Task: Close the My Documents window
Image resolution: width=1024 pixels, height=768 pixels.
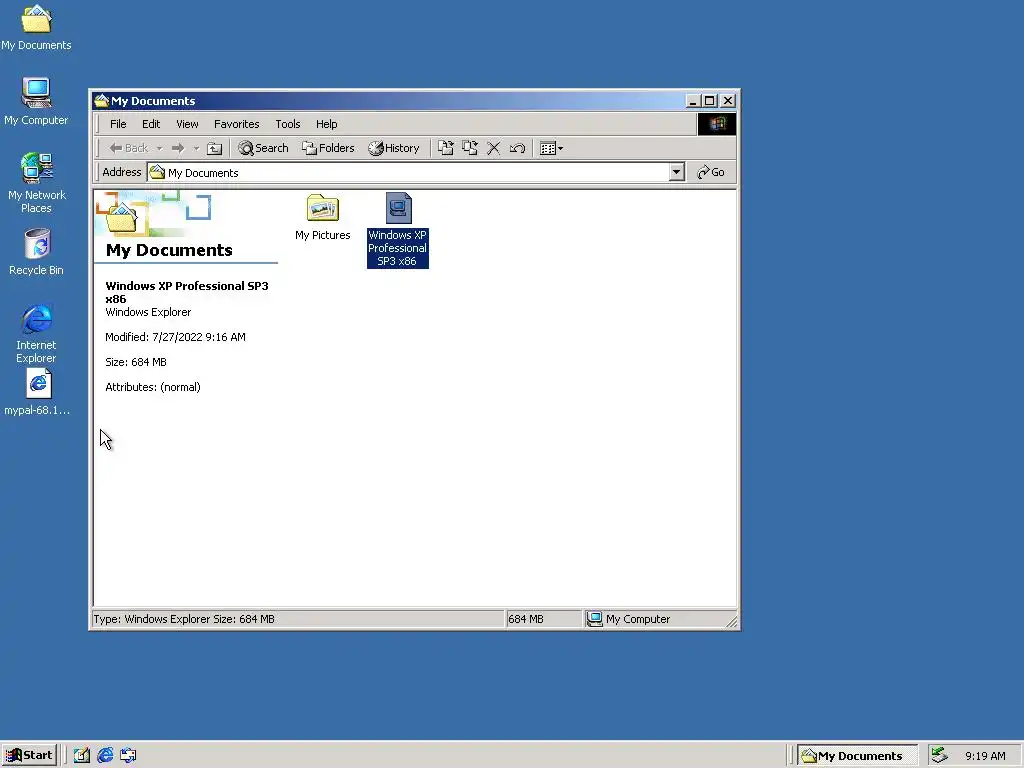Action: tap(728, 101)
